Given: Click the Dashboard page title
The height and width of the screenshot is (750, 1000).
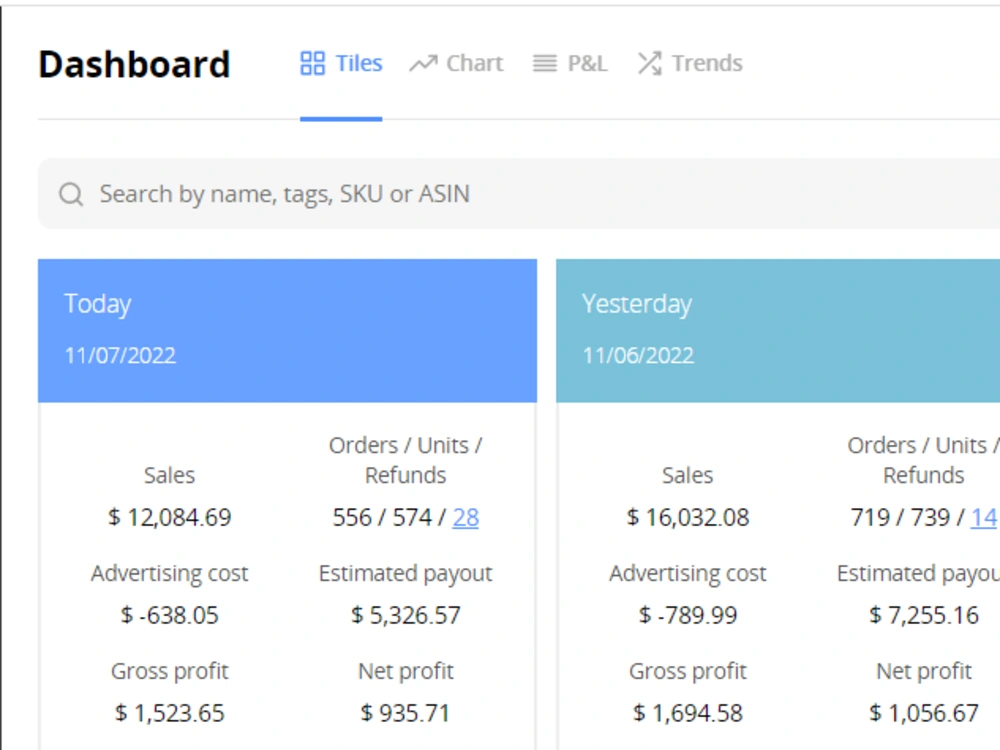Looking at the screenshot, I should [x=134, y=64].
